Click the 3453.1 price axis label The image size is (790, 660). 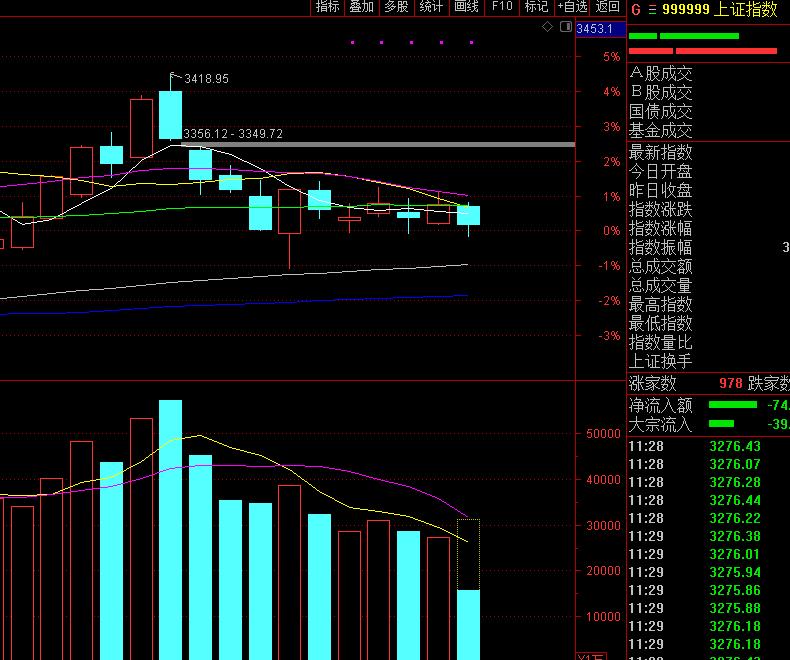(x=594, y=29)
